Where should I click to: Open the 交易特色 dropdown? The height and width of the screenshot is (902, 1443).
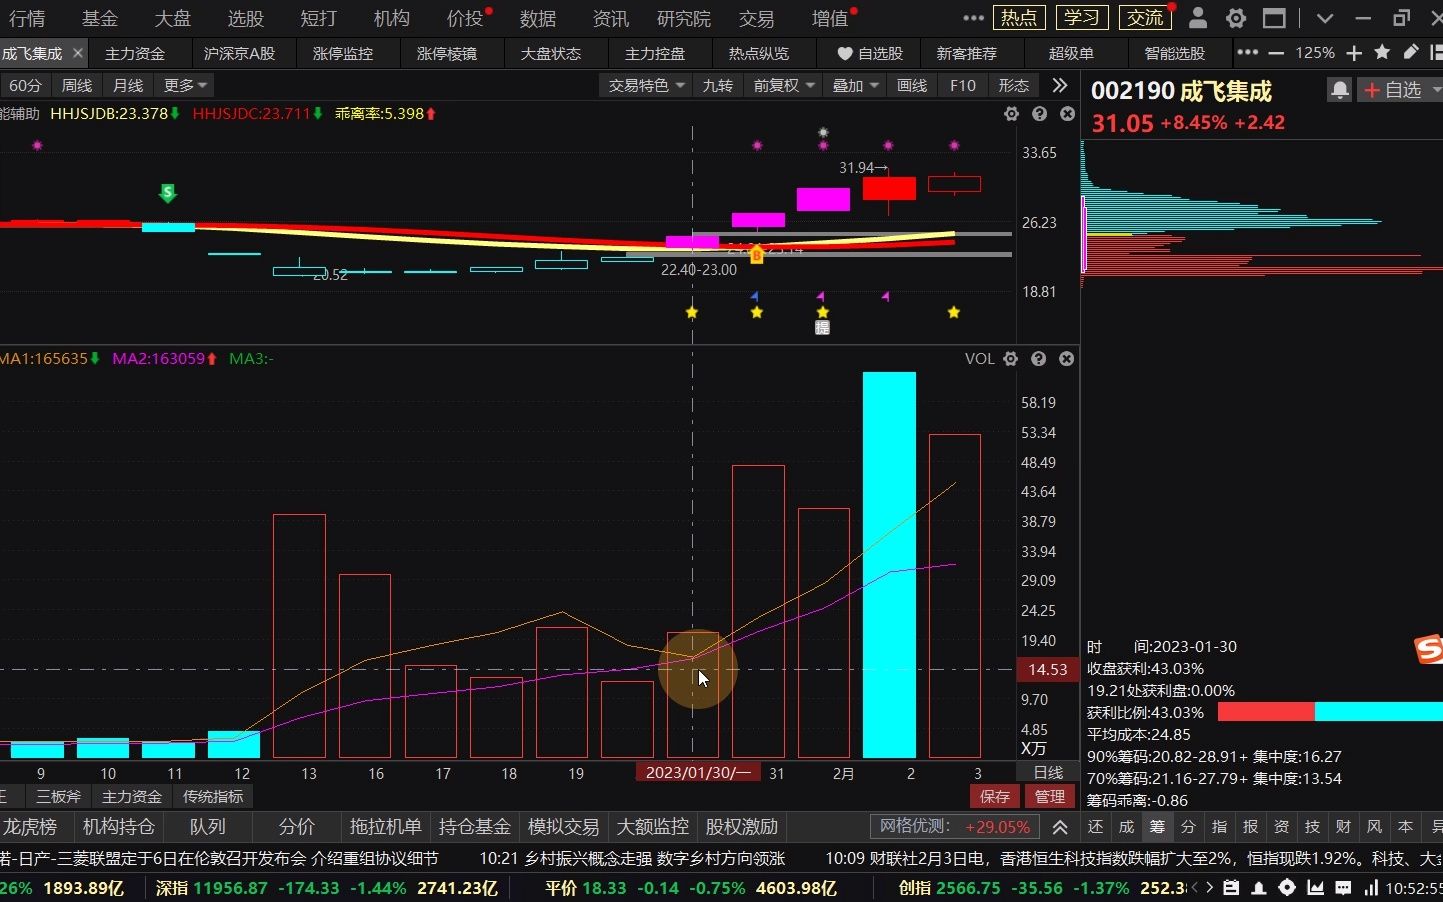[x=647, y=85]
